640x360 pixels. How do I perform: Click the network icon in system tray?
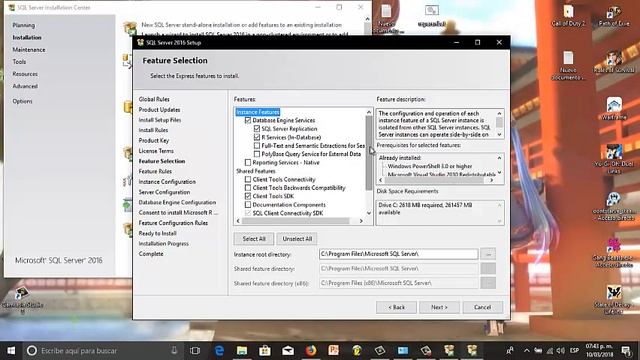coord(550,351)
